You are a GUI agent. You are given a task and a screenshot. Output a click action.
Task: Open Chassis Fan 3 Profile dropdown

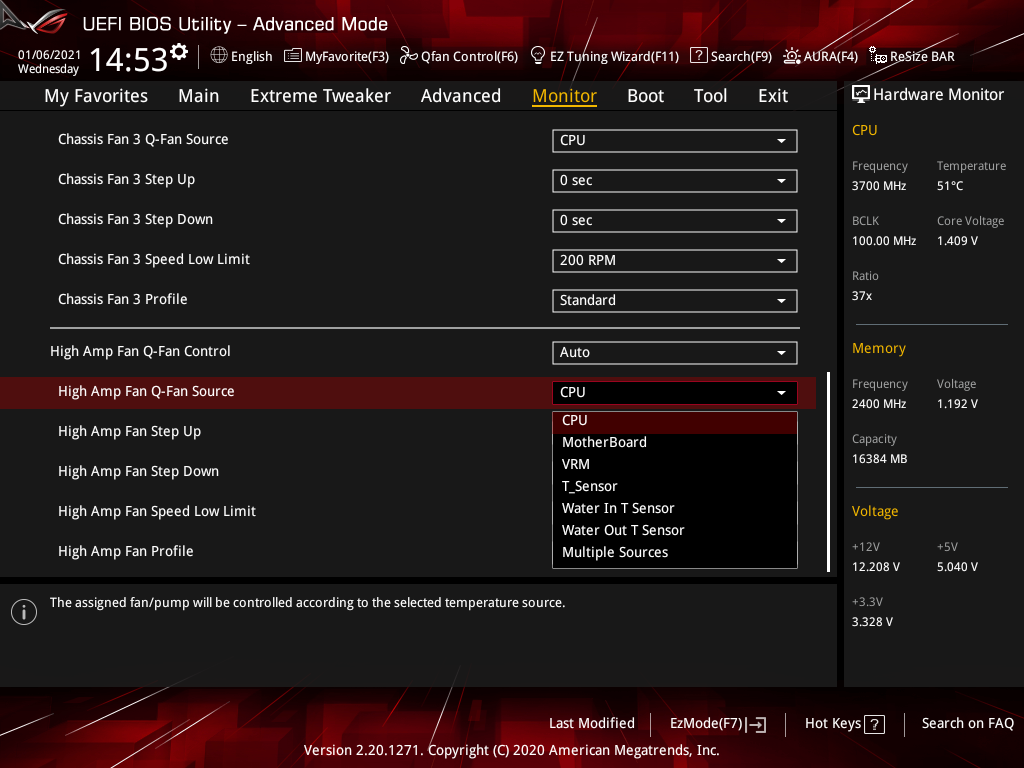pos(674,300)
